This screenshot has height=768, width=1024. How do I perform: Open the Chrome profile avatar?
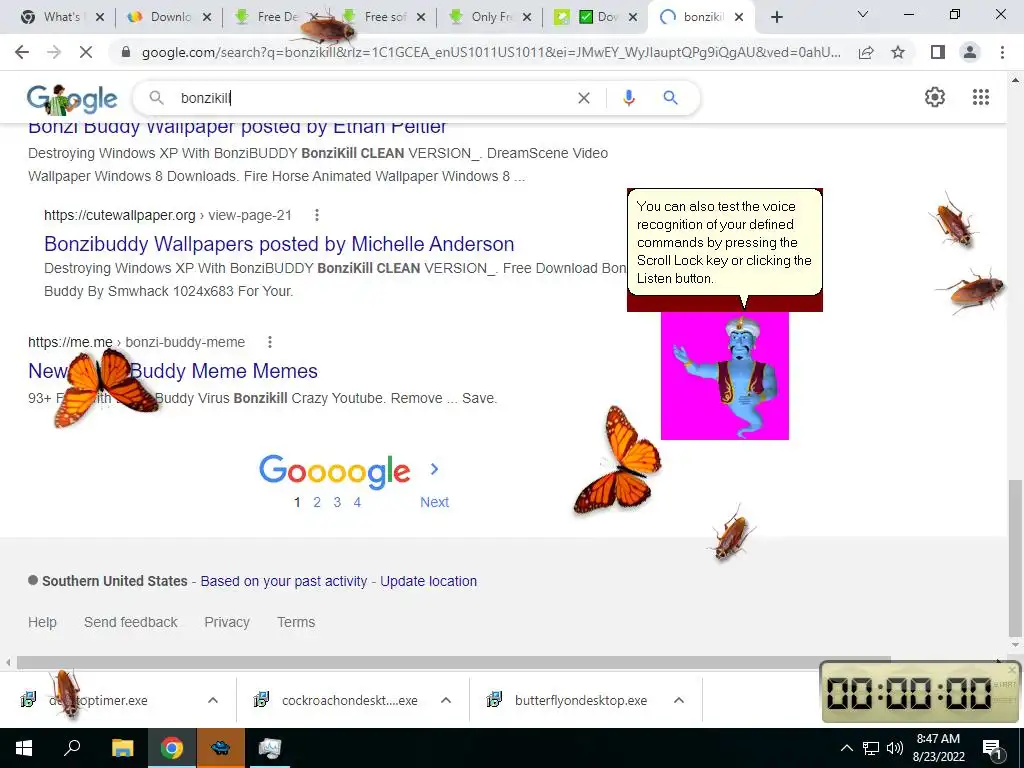pos(970,52)
